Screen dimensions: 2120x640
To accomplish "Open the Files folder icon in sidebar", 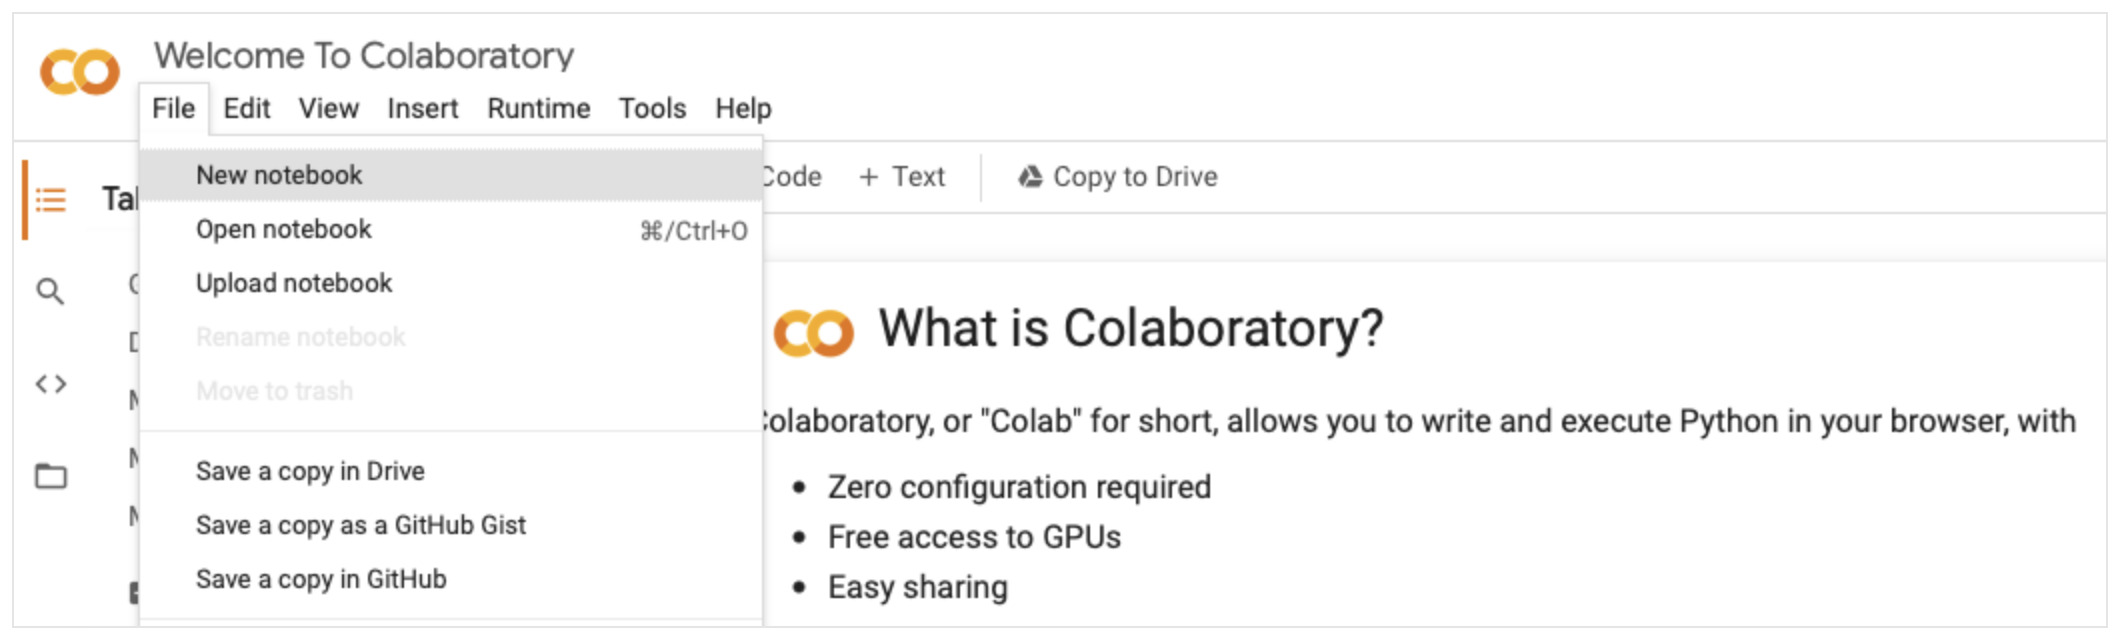I will [51, 476].
